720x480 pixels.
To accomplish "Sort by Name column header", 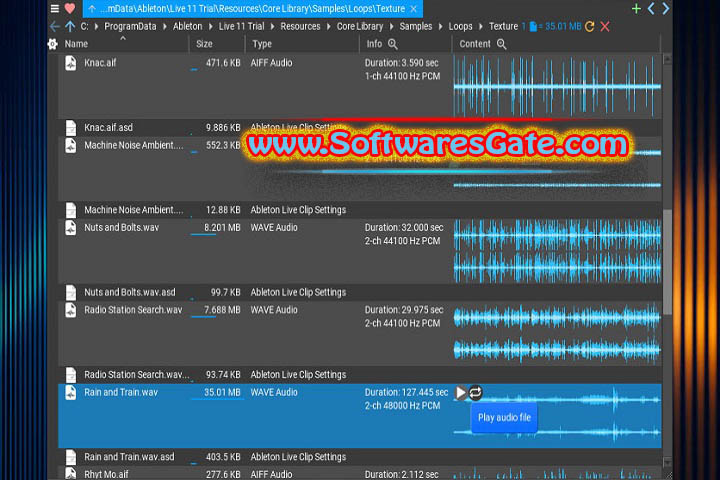I will pos(76,44).
